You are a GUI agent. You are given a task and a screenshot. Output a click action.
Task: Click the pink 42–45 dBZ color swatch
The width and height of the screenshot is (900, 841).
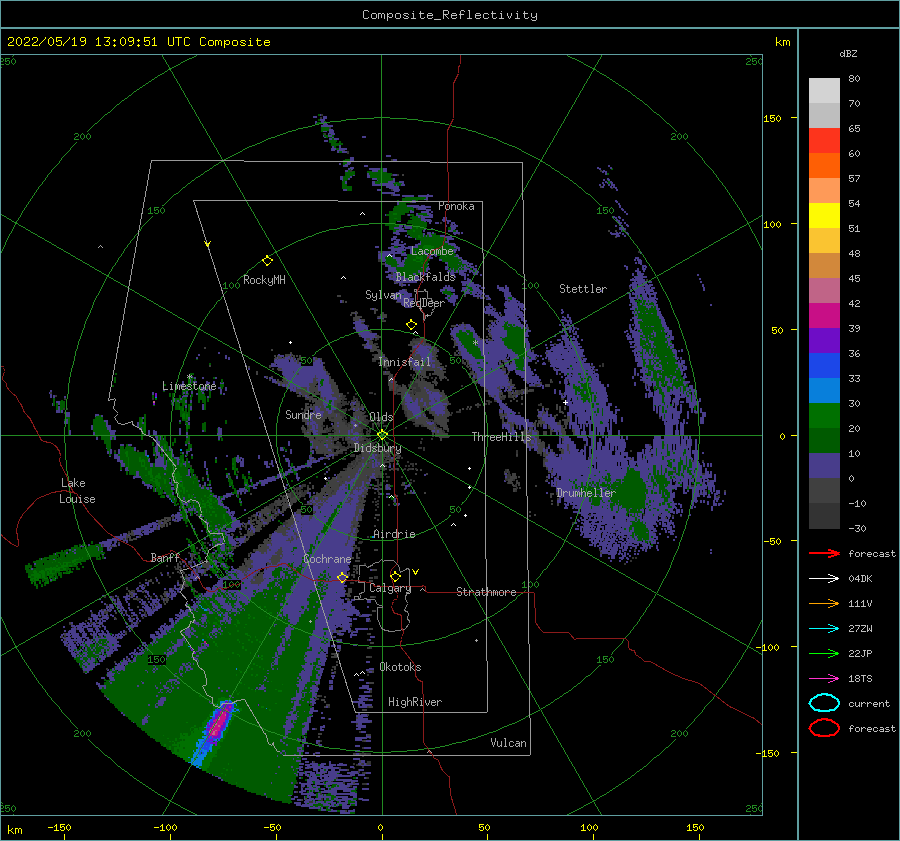click(824, 291)
